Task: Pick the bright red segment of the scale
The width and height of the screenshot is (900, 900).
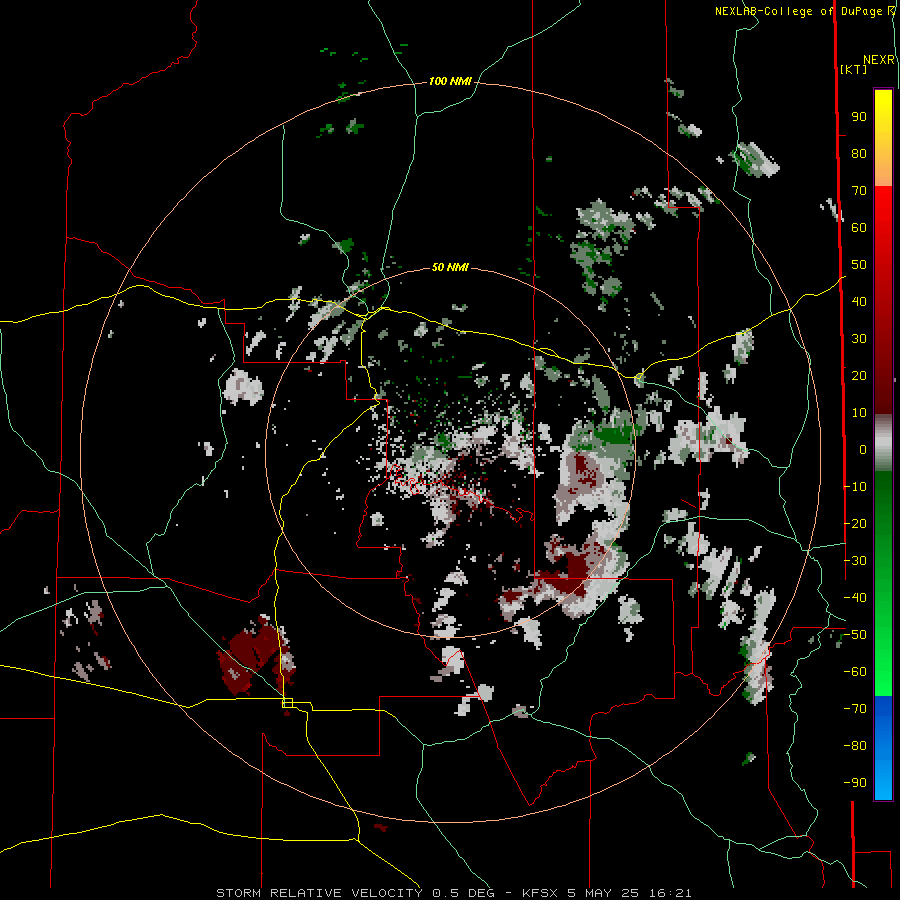Action: pos(883,210)
